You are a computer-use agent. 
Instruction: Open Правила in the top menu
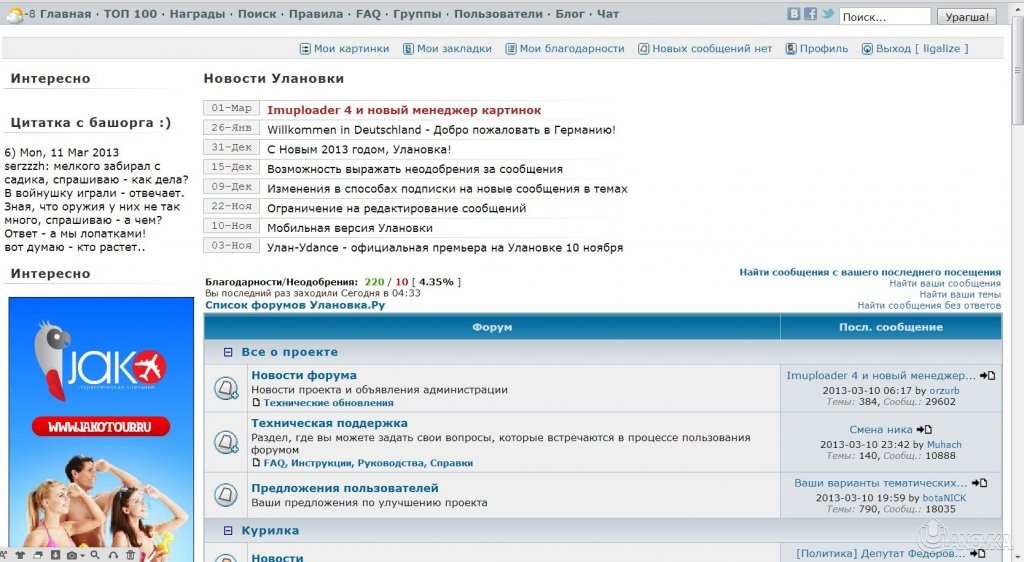(x=316, y=14)
